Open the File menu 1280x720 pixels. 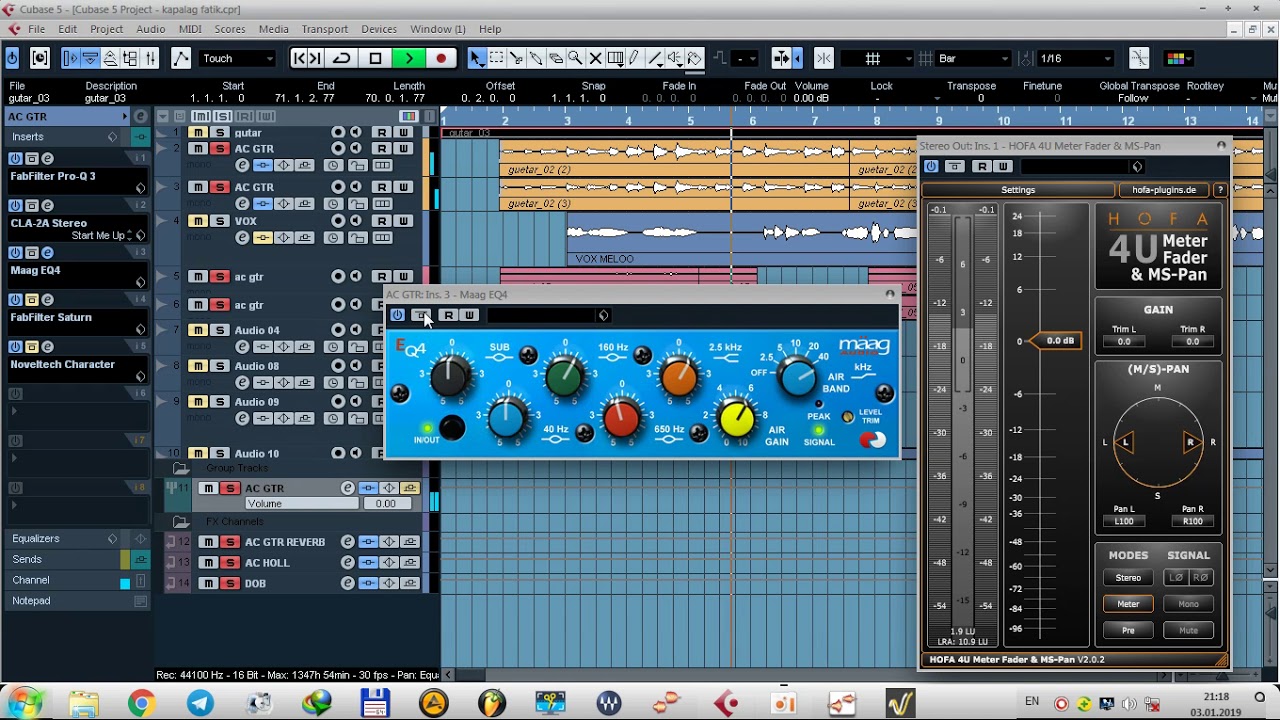point(36,29)
